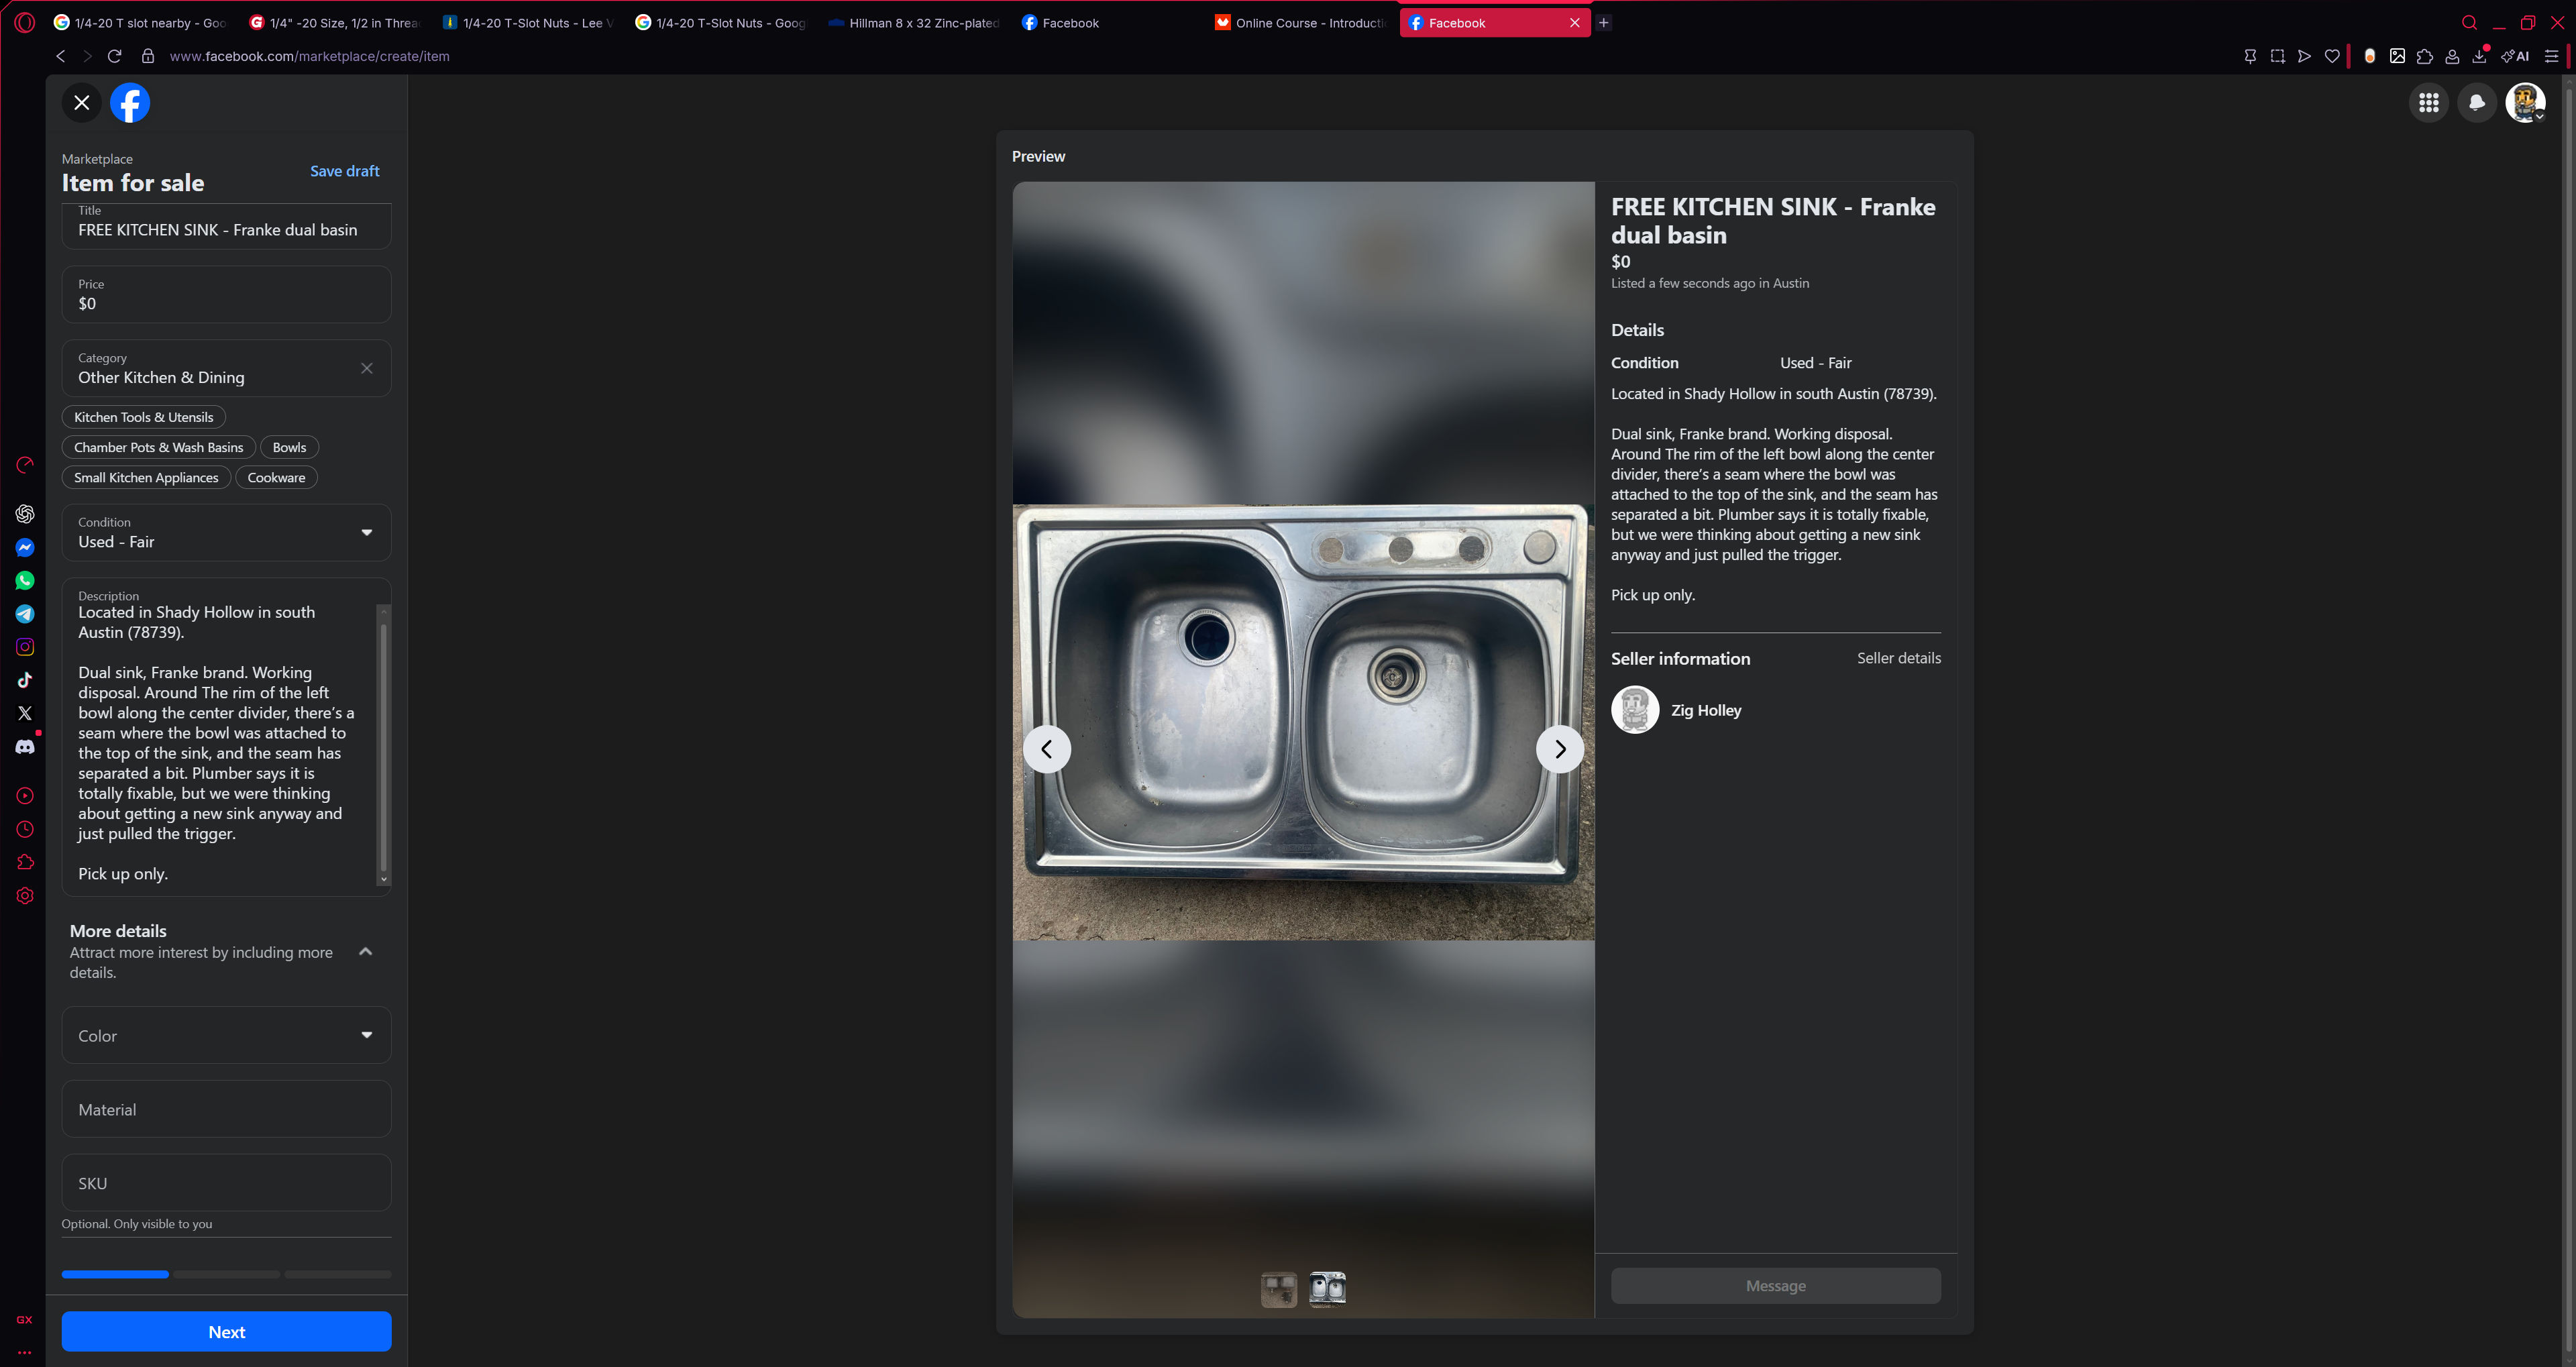Screen dimensions: 2576x1367
Task: Click the Save draft link
Action: (x=344, y=171)
